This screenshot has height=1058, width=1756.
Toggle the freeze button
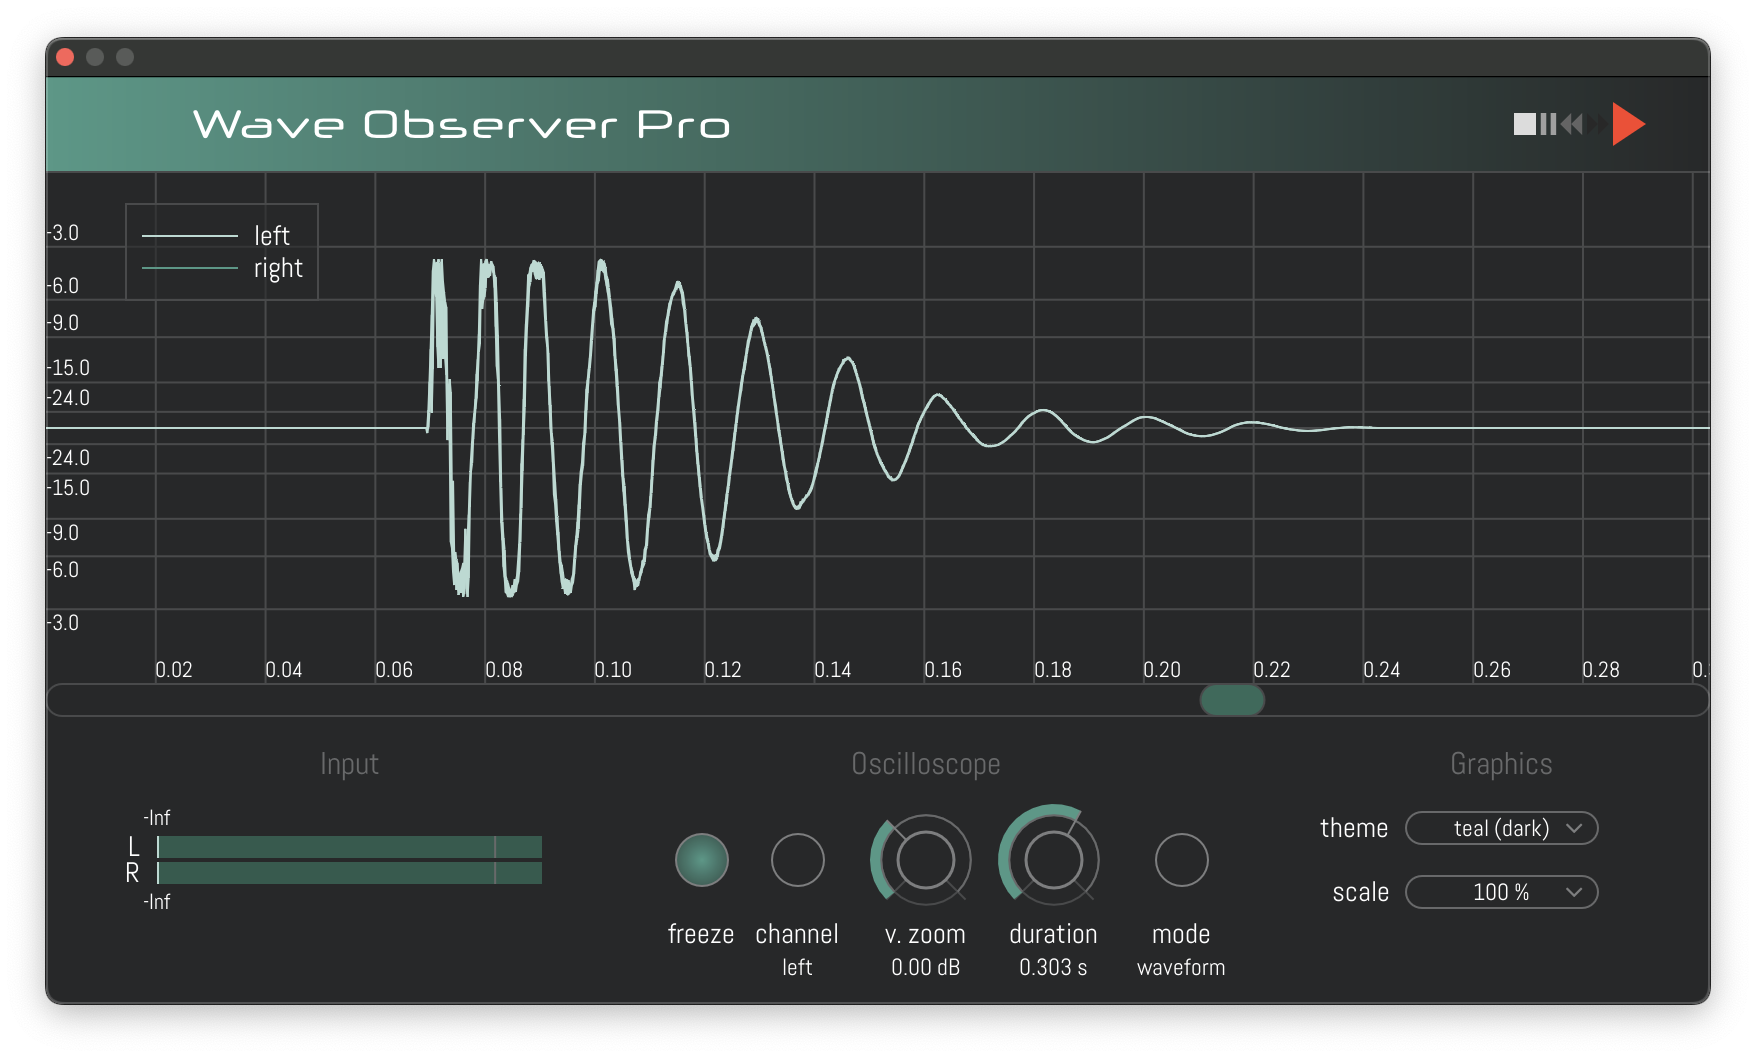[701, 860]
